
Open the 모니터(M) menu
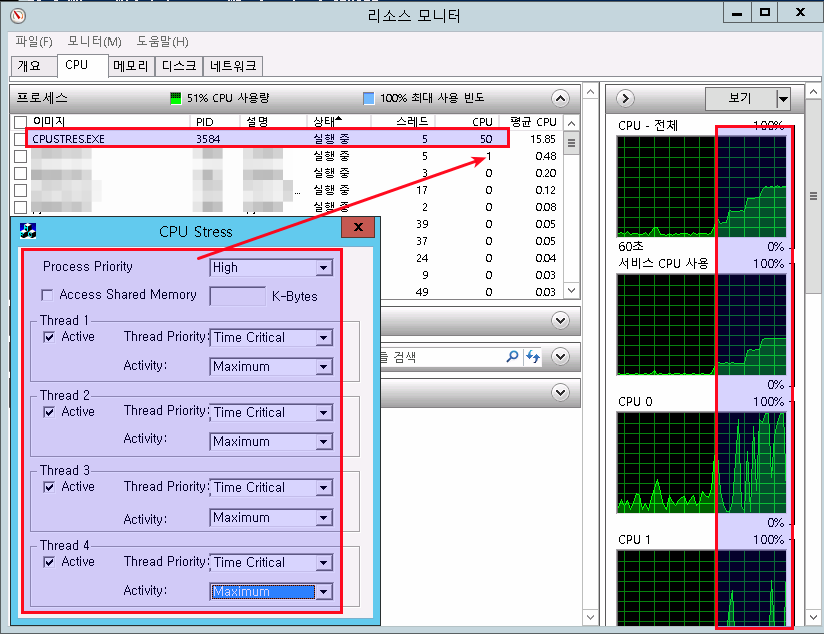pyautogui.click(x=95, y=42)
